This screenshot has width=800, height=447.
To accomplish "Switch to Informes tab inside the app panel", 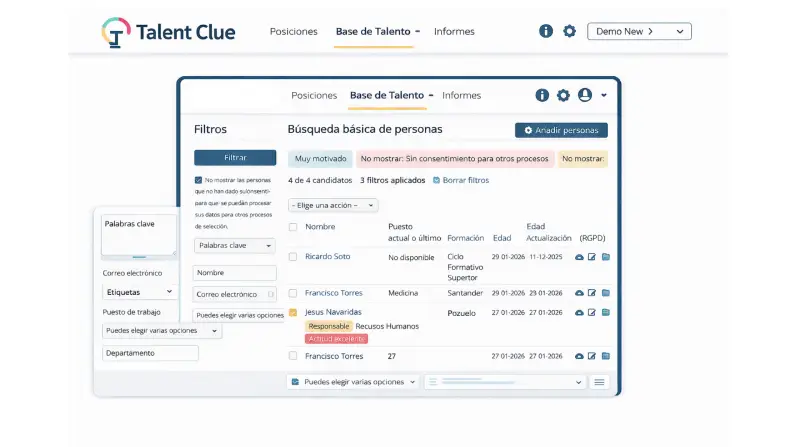I will point(462,95).
